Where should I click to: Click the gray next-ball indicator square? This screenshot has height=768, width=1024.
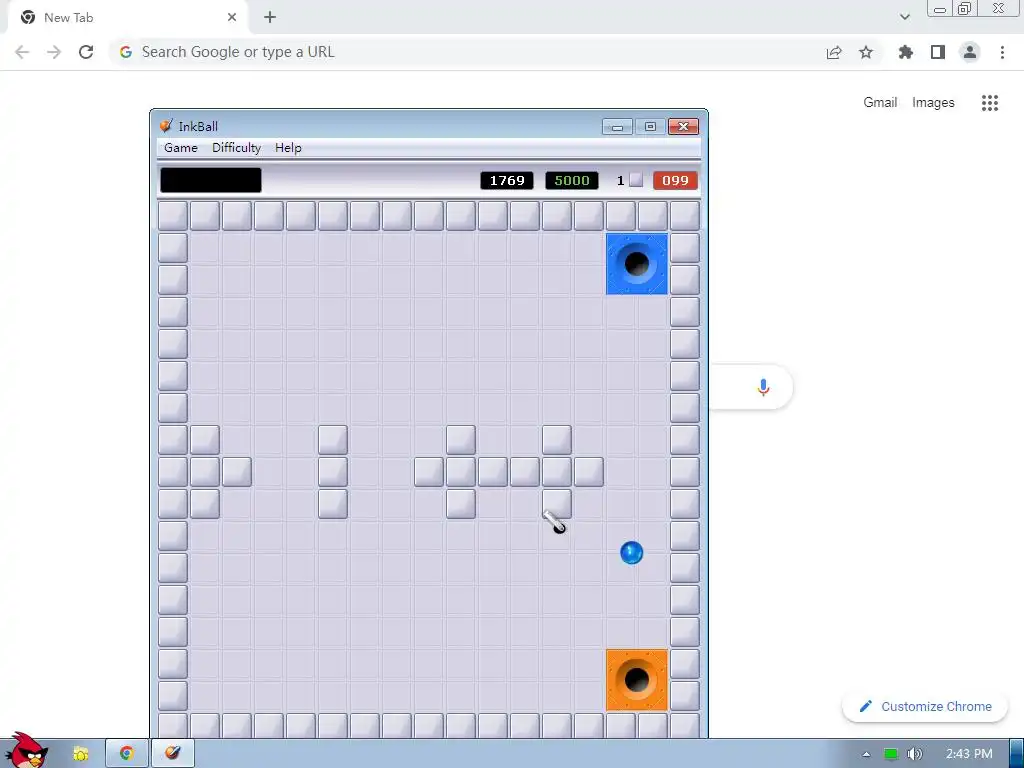(x=636, y=180)
